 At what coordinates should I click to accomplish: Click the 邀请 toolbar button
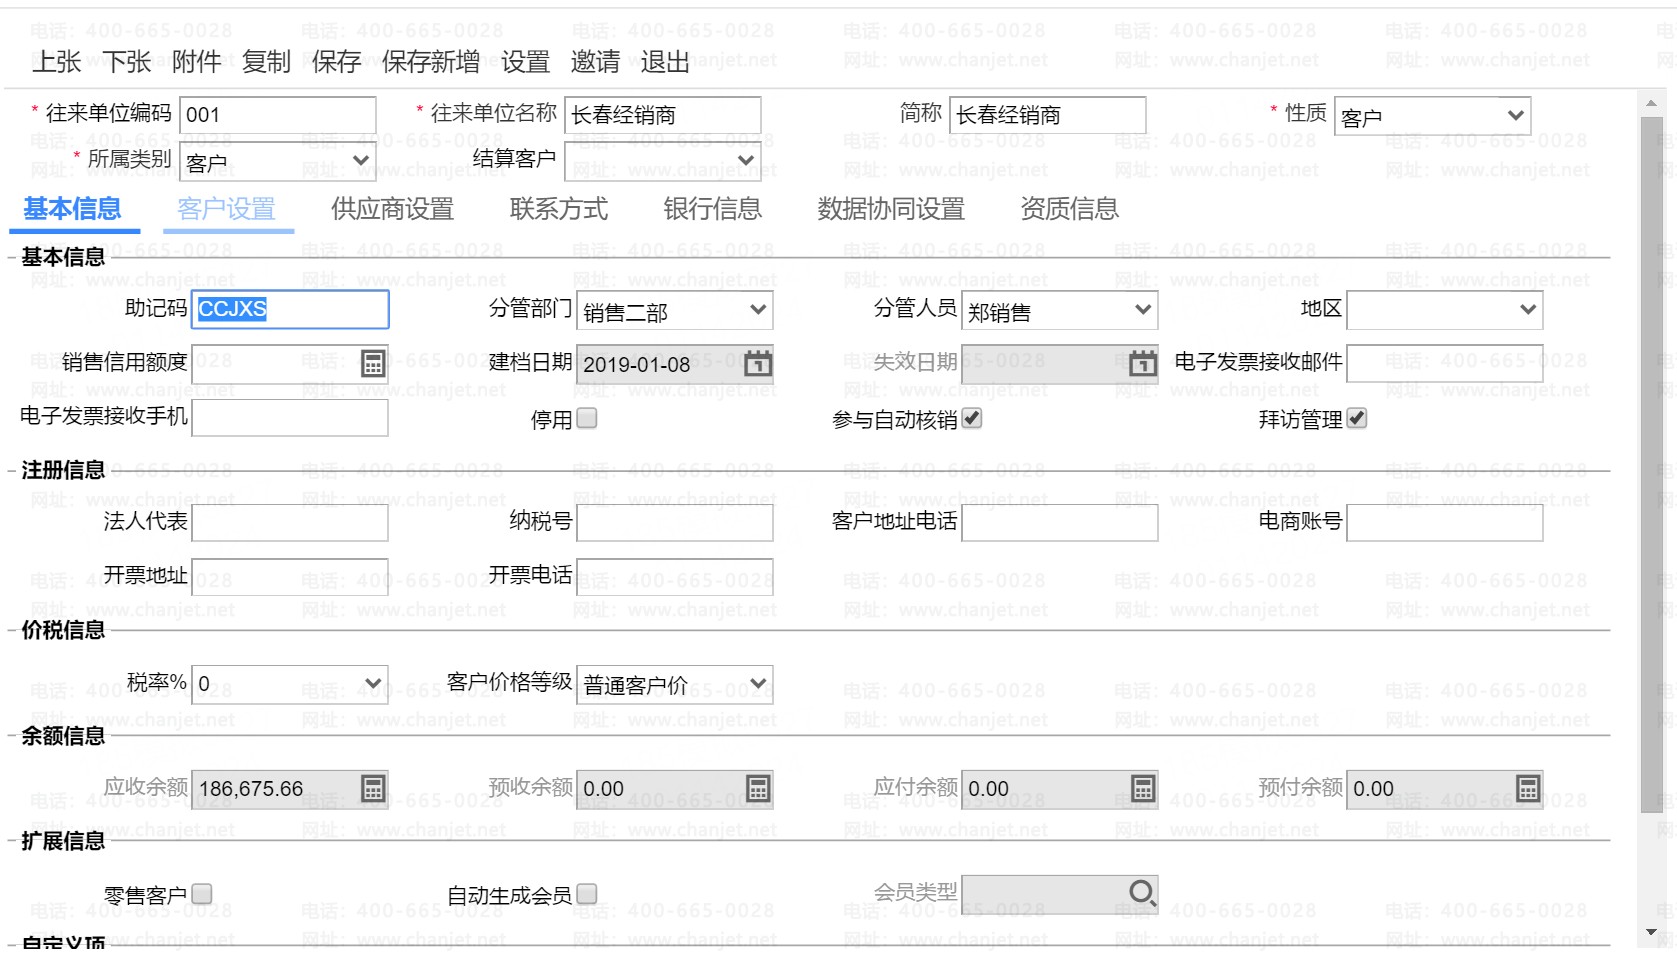(596, 62)
